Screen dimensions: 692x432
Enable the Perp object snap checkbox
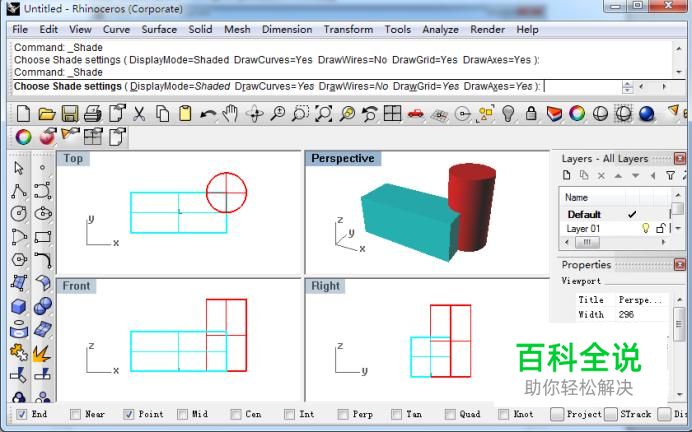343,414
